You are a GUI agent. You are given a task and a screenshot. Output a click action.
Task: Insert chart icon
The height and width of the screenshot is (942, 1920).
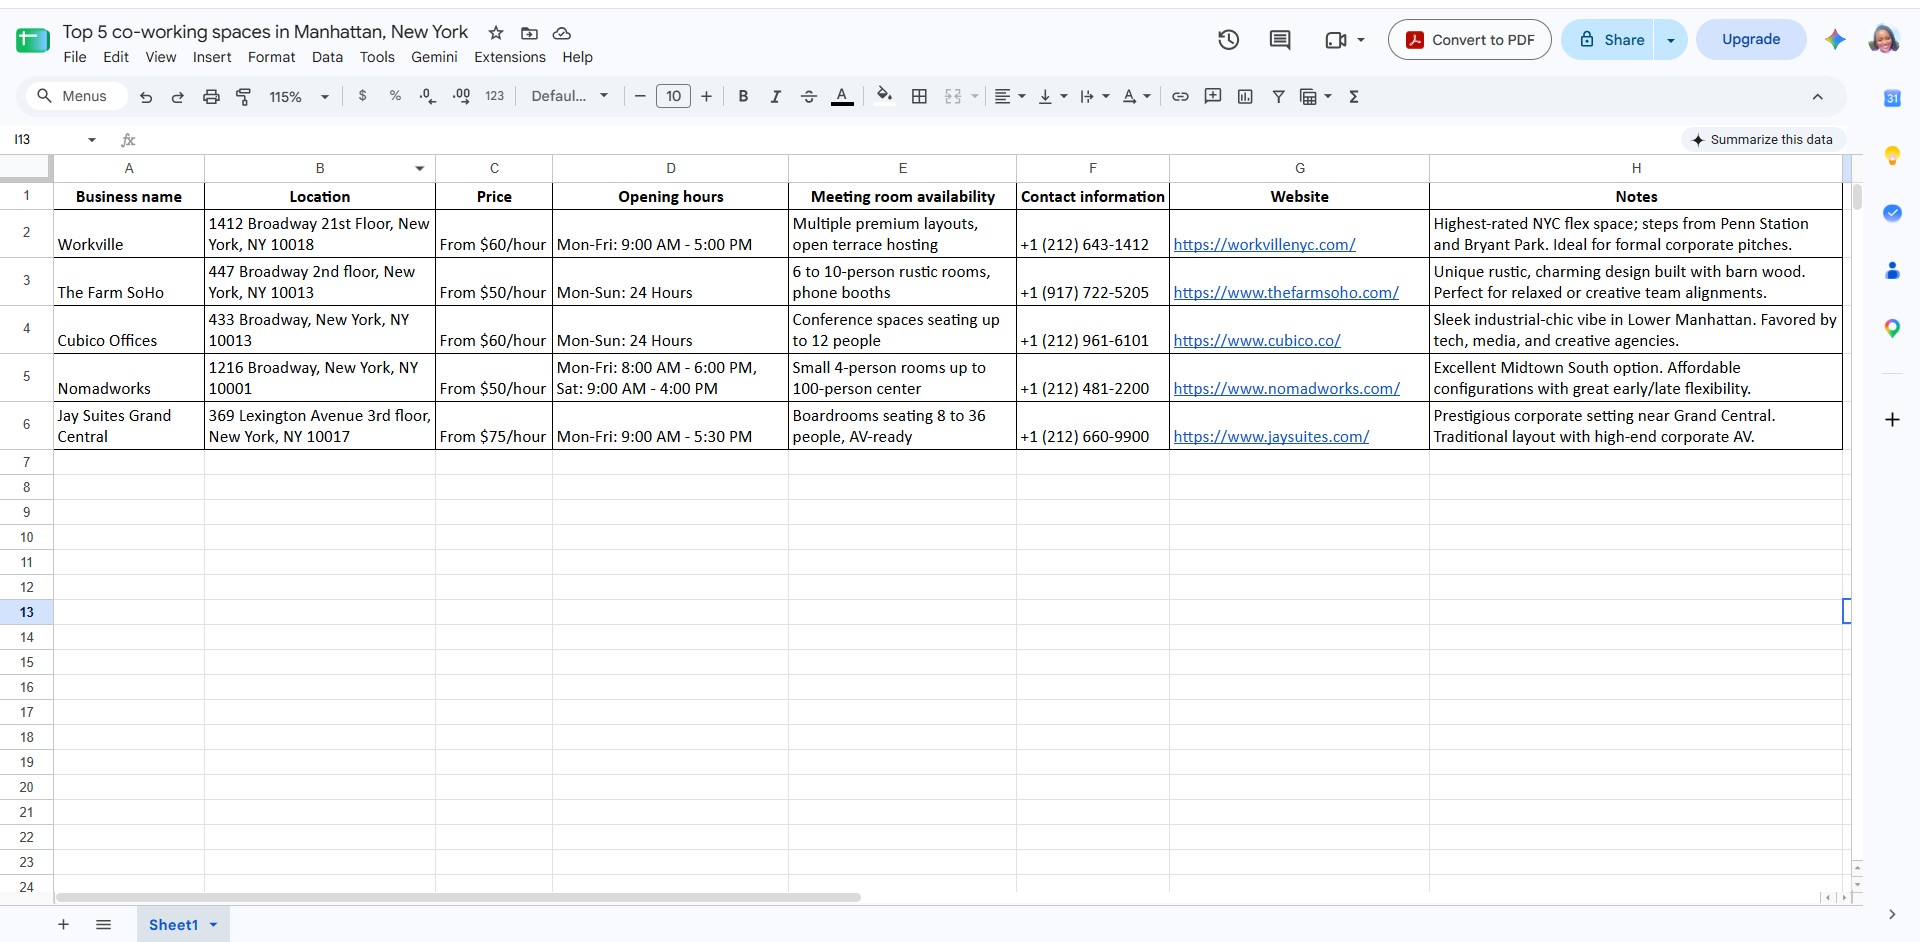[x=1245, y=96]
